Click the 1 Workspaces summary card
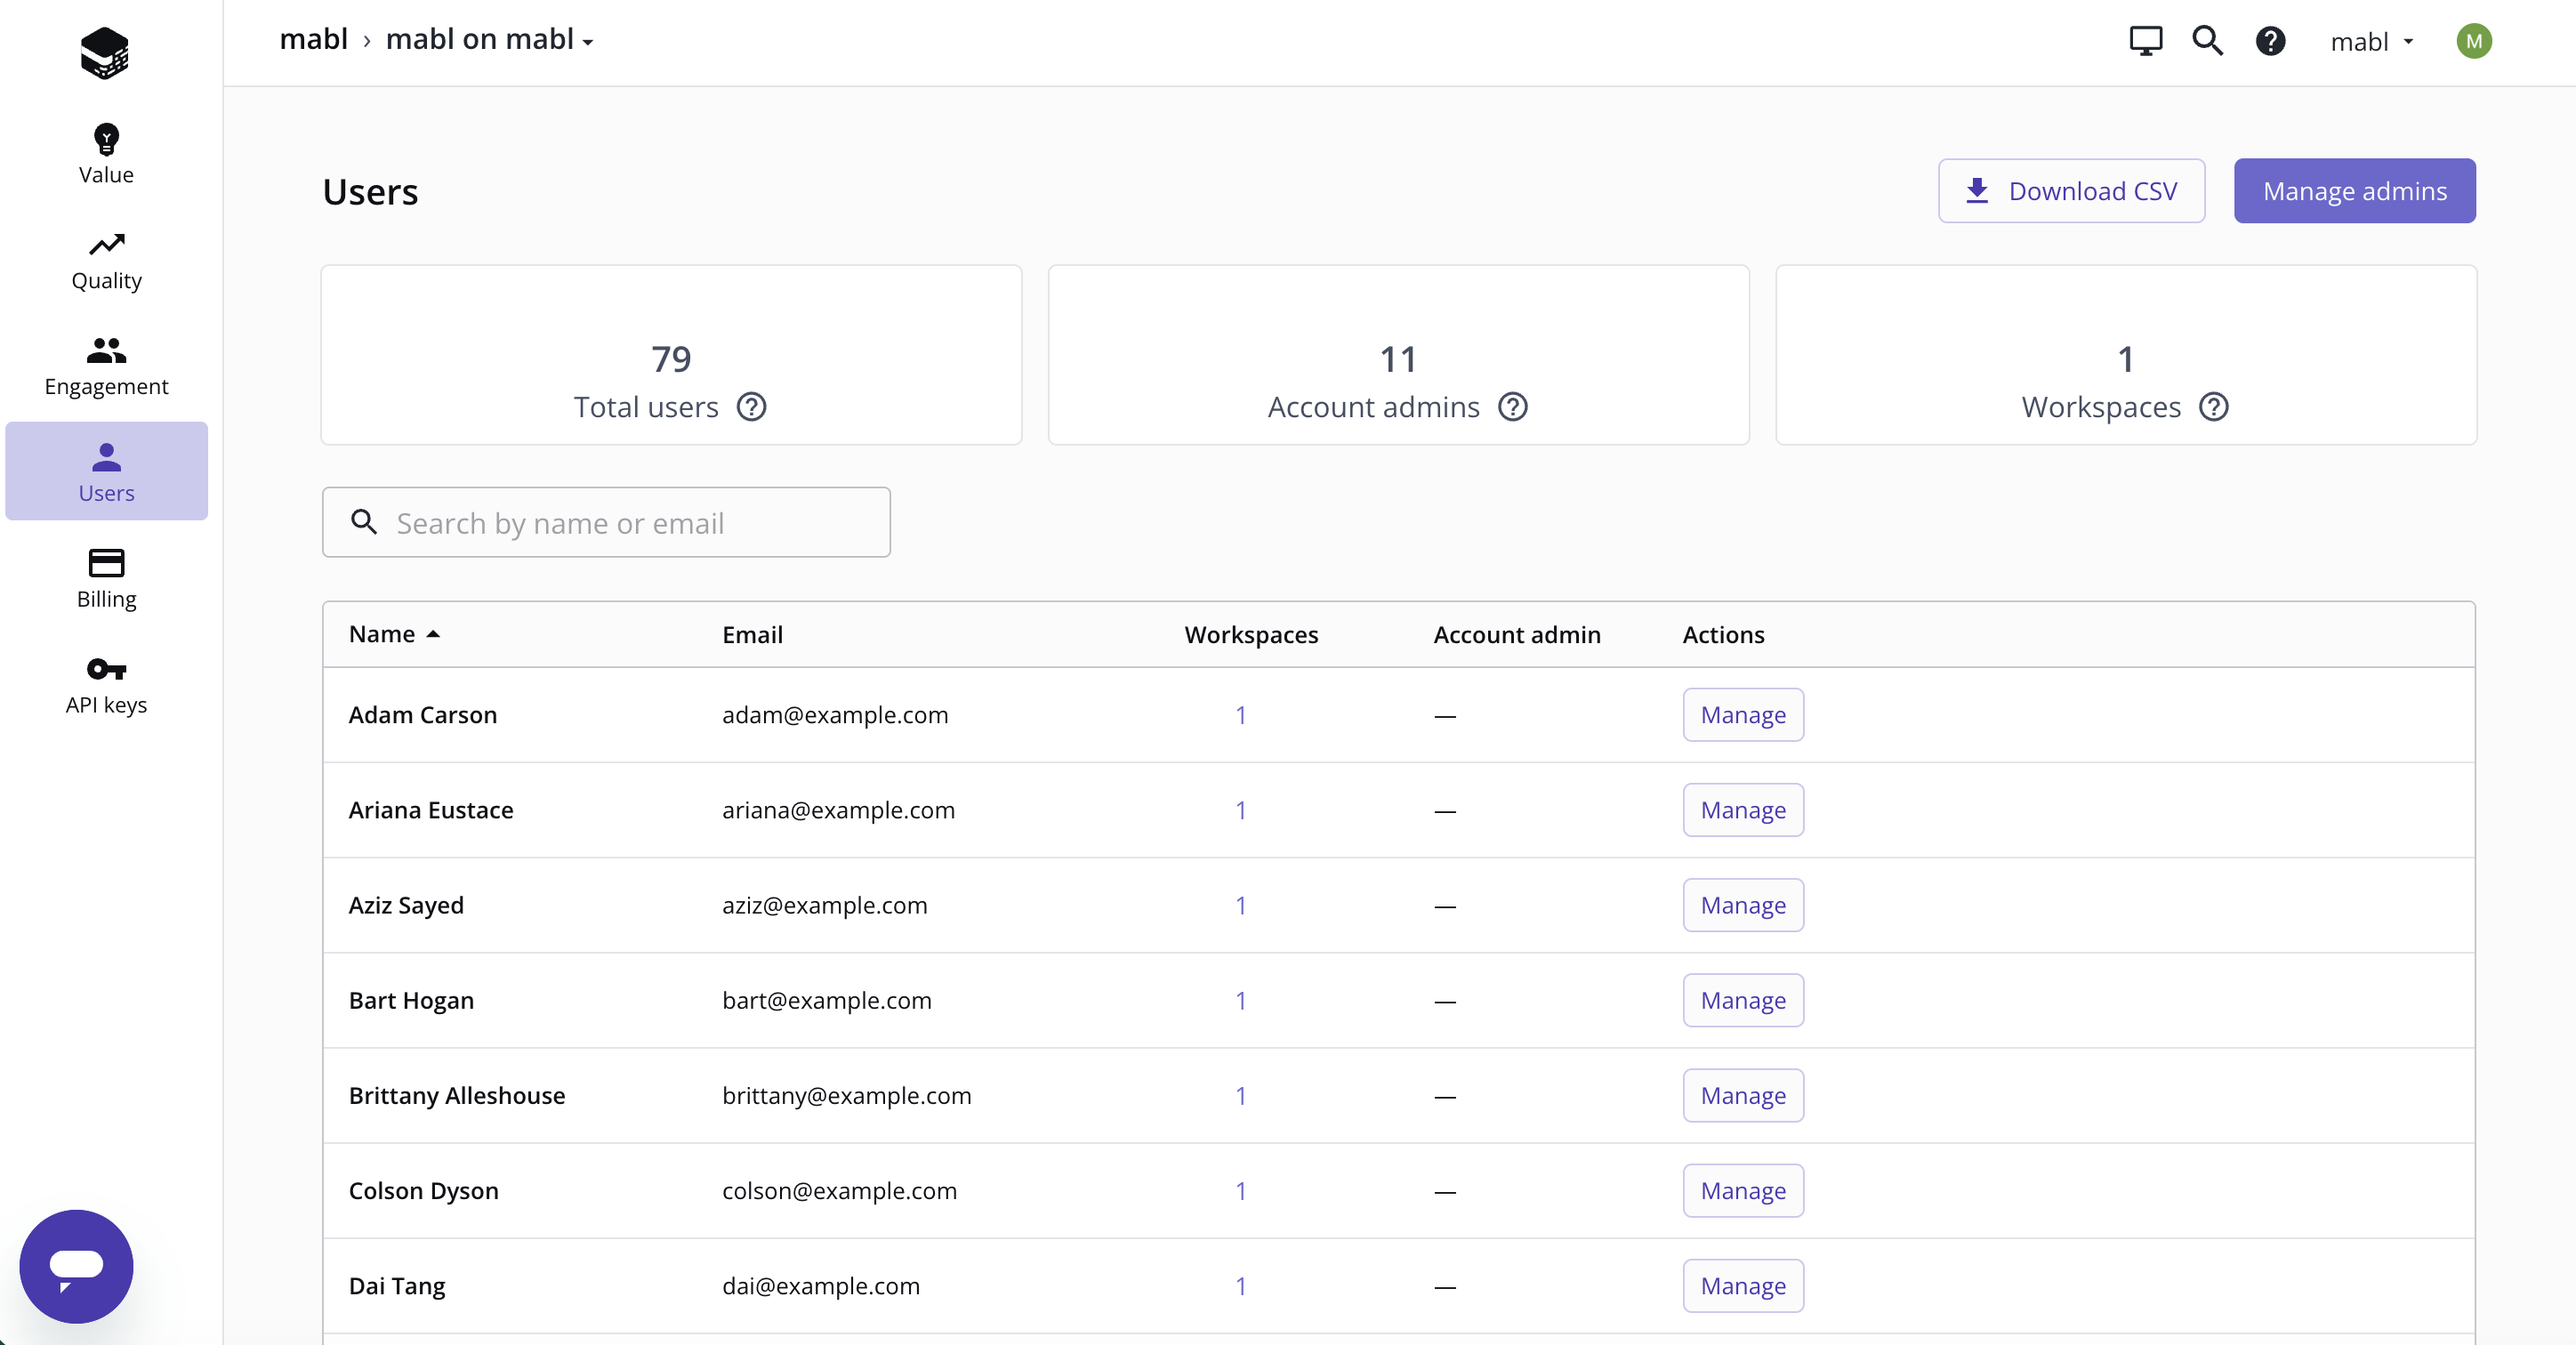Image resolution: width=2576 pixels, height=1345 pixels. [x=2125, y=355]
